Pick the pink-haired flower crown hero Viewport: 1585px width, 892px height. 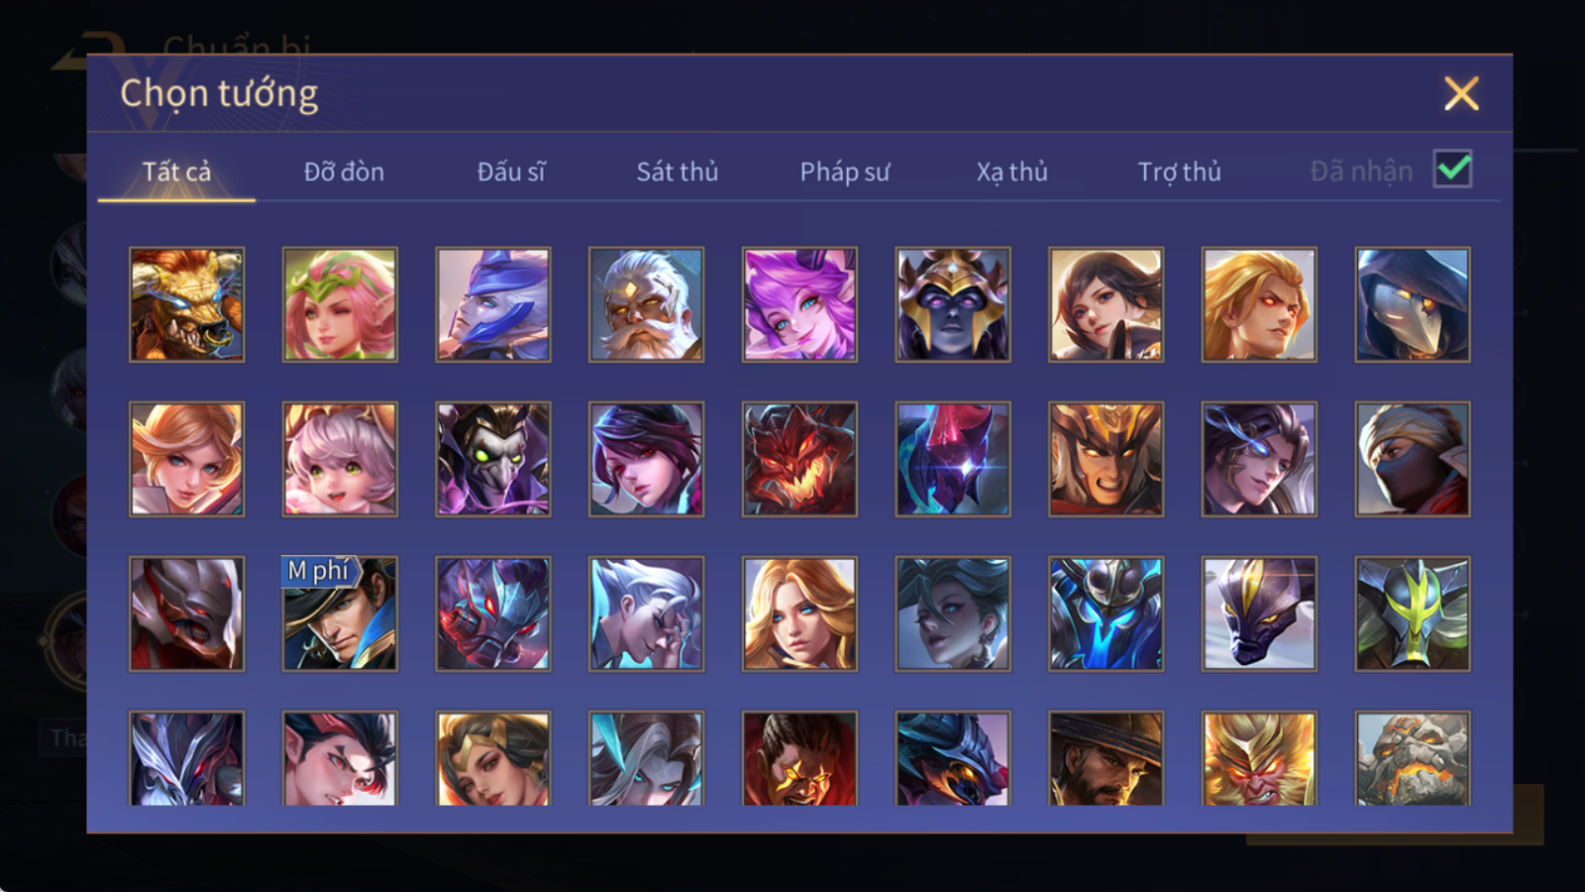pos(340,305)
